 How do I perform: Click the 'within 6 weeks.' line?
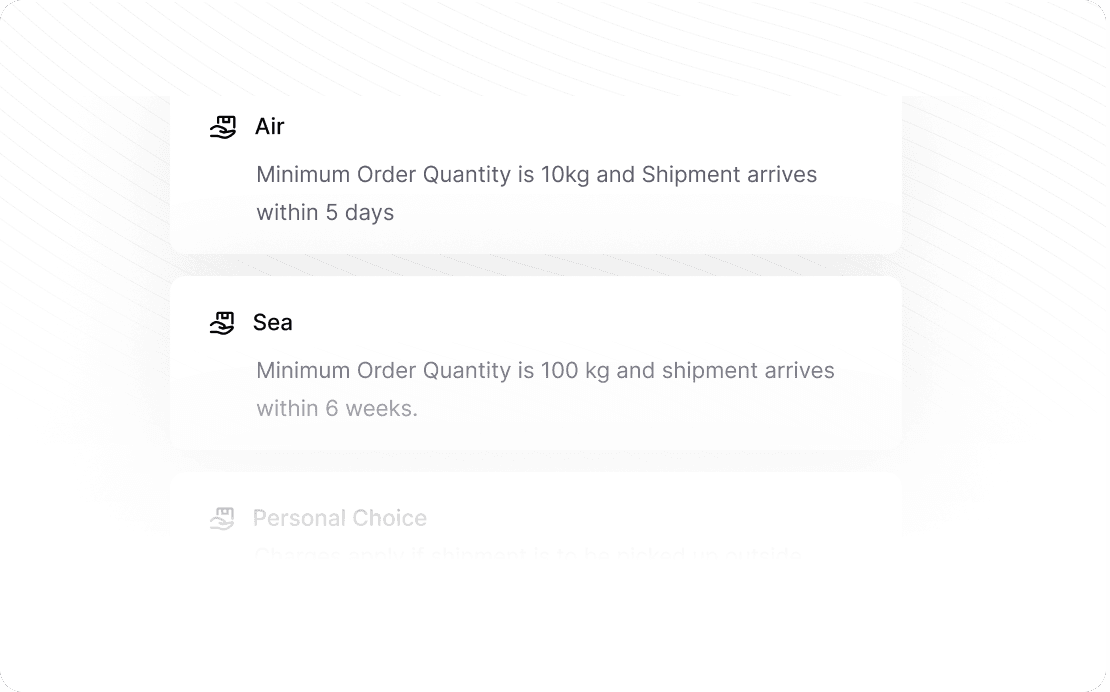tap(337, 408)
